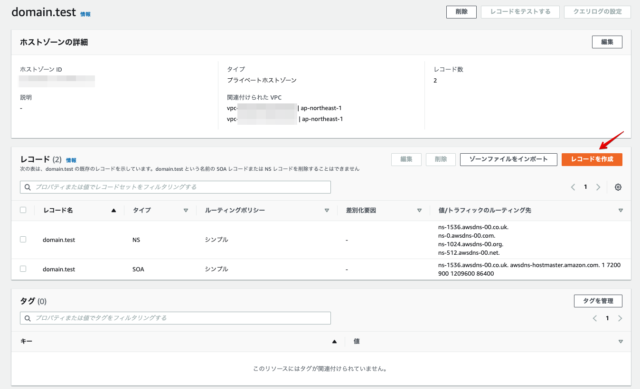The height and width of the screenshot is (389, 640).
Task: Select page 1 in tags pagination
Action: point(607,318)
